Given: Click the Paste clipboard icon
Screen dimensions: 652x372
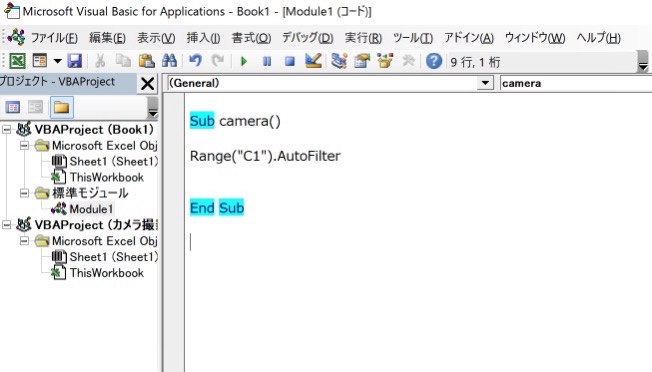Looking at the screenshot, I should pos(146,61).
